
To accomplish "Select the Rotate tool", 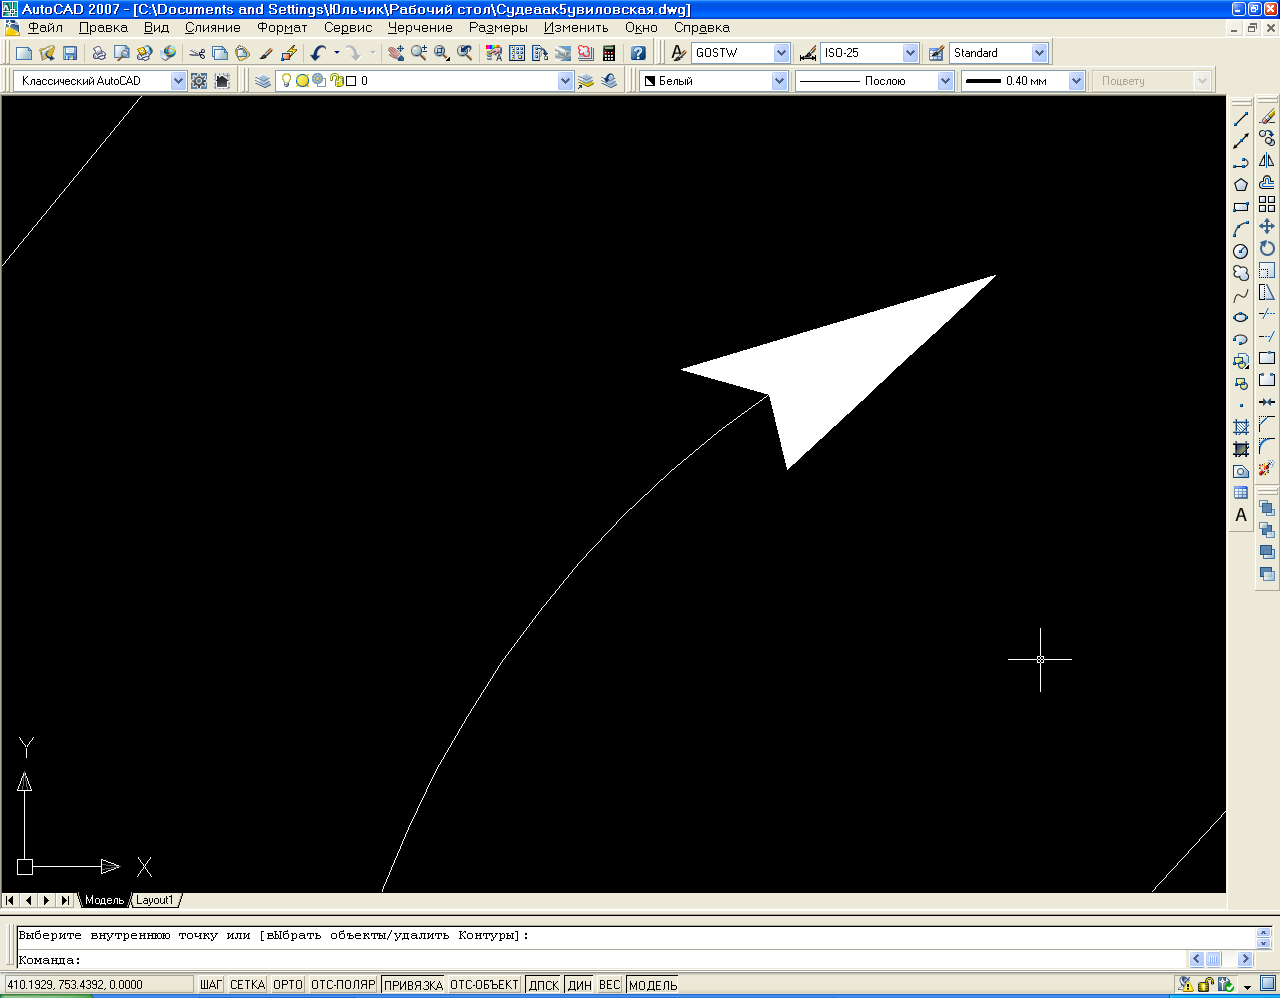I will [x=1267, y=248].
